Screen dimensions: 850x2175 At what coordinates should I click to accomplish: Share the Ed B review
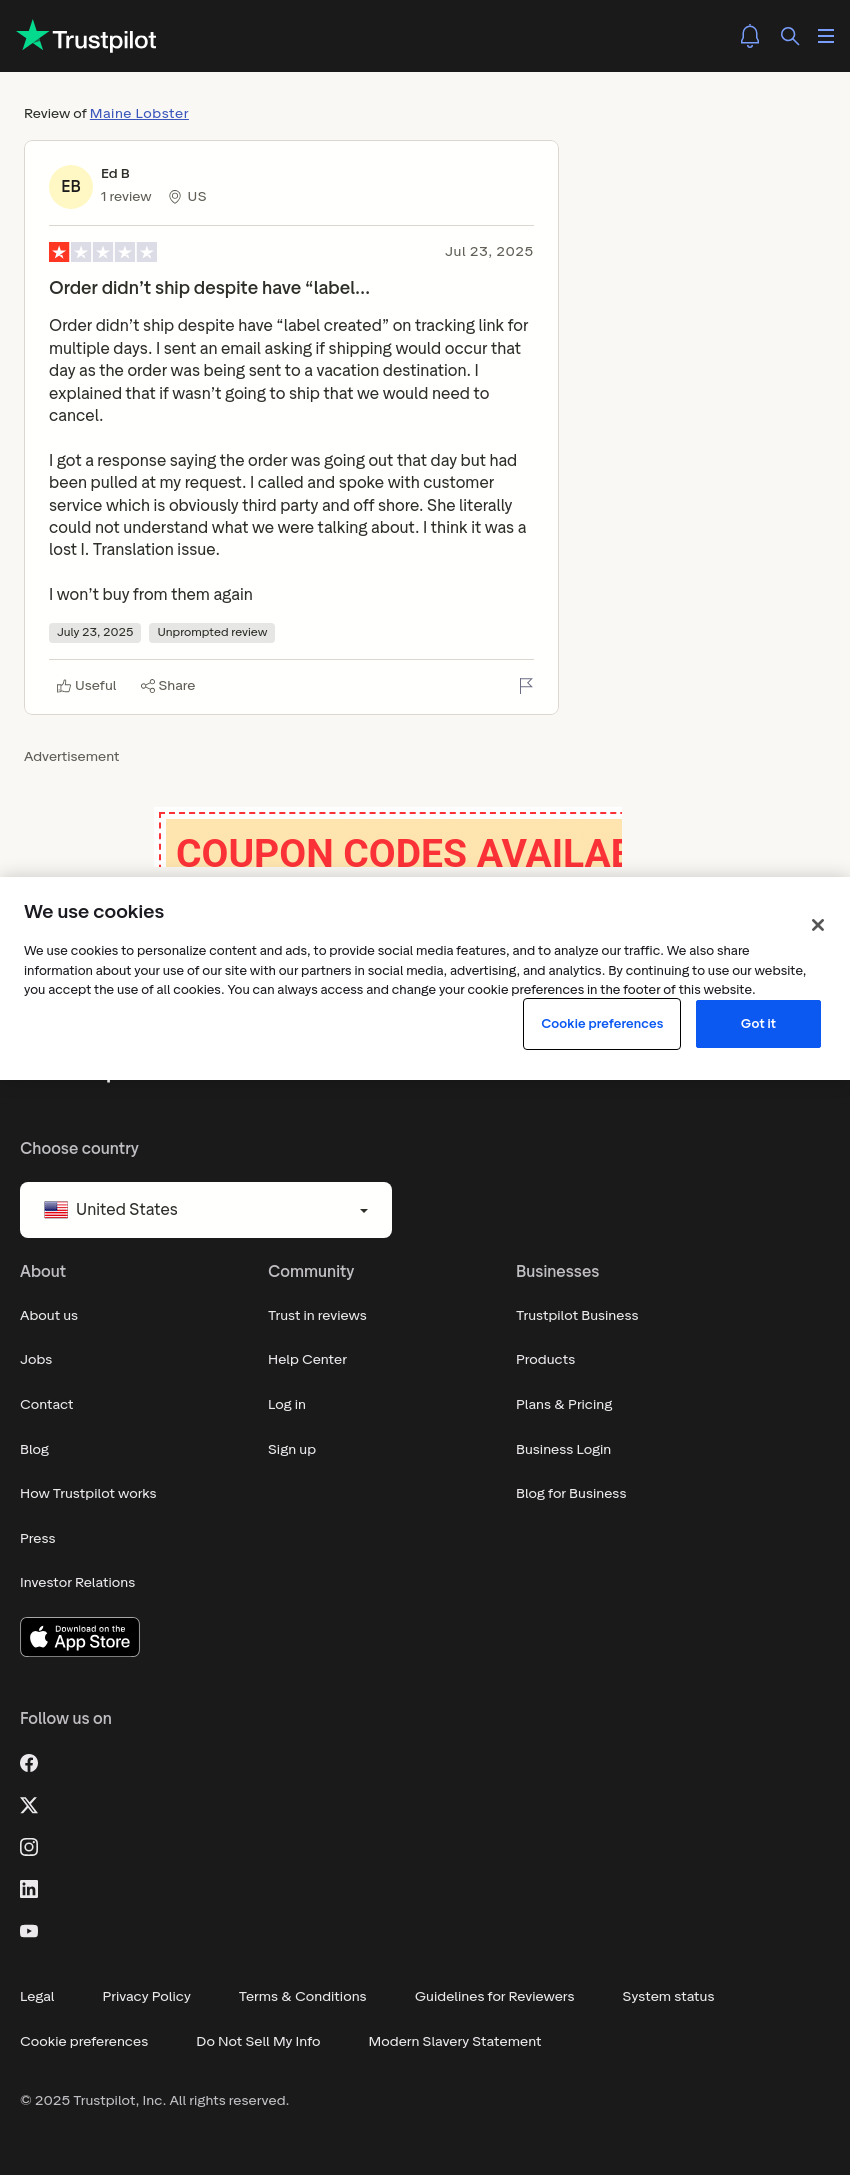[168, 686]
